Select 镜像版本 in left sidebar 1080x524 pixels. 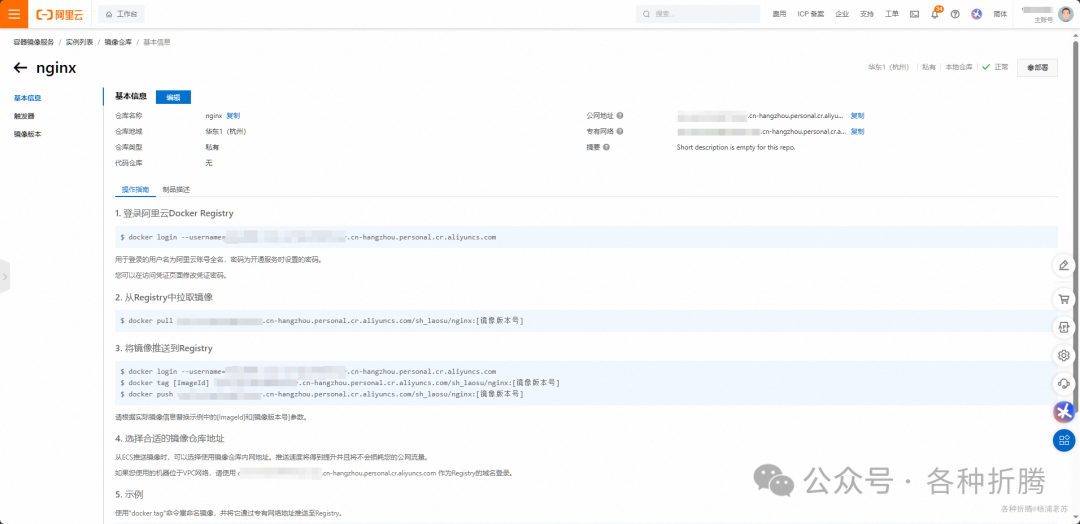point(28,134)
